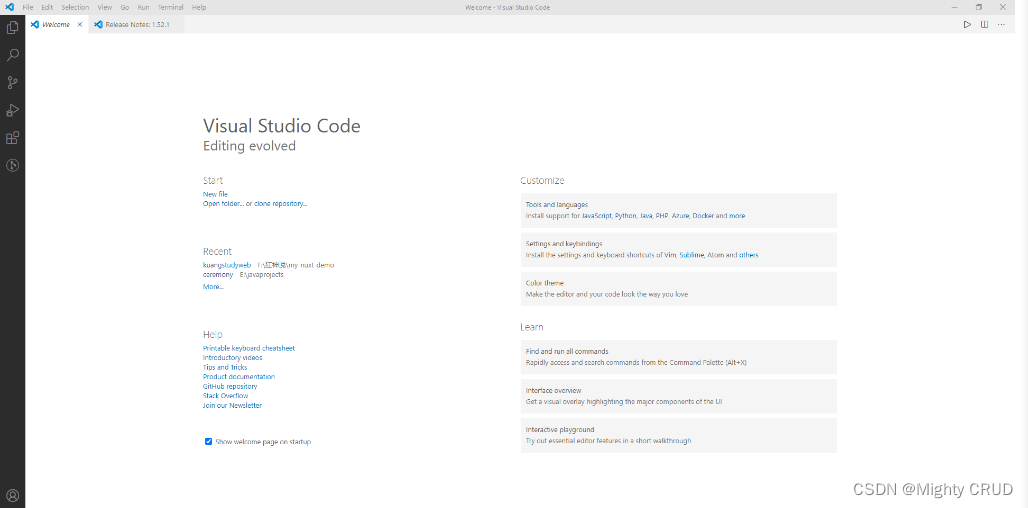Click the clone repository link
This screenshot has width=1028, height=508.
281,204
